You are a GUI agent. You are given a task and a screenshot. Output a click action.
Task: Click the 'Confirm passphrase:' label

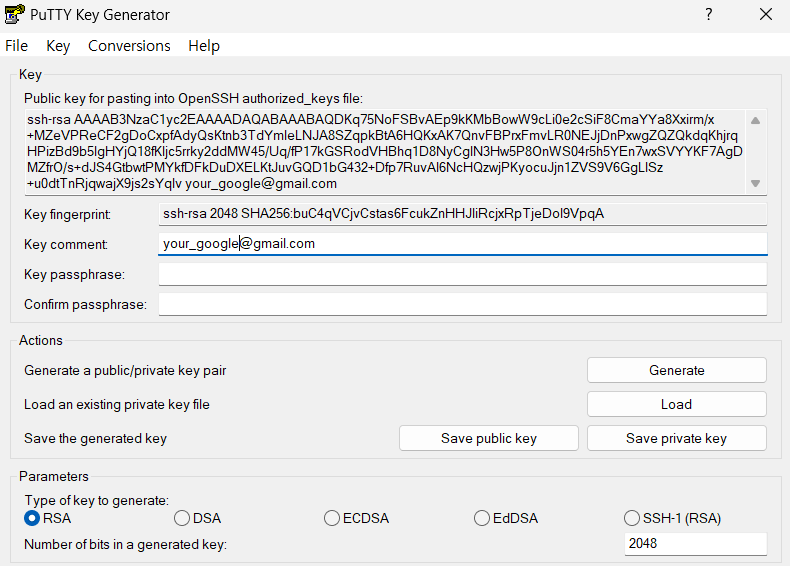(86, 305)
